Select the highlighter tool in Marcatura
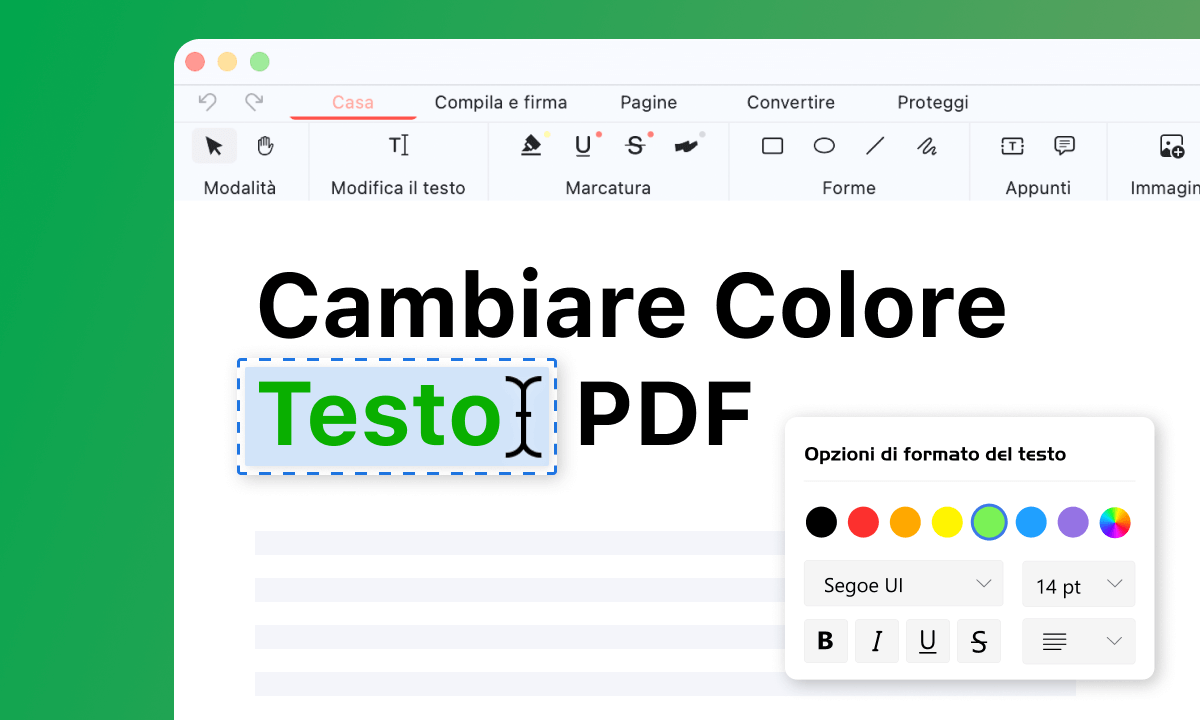The height and width of the screenshot is (720, 1200). (532, 145)
